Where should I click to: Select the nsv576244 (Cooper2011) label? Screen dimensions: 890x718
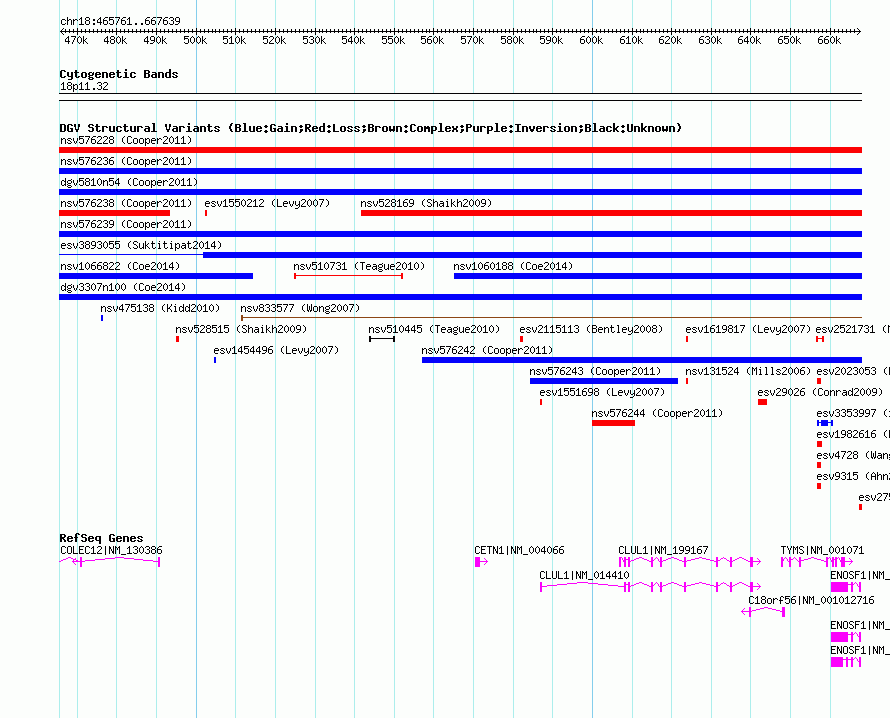pos(657,413)
